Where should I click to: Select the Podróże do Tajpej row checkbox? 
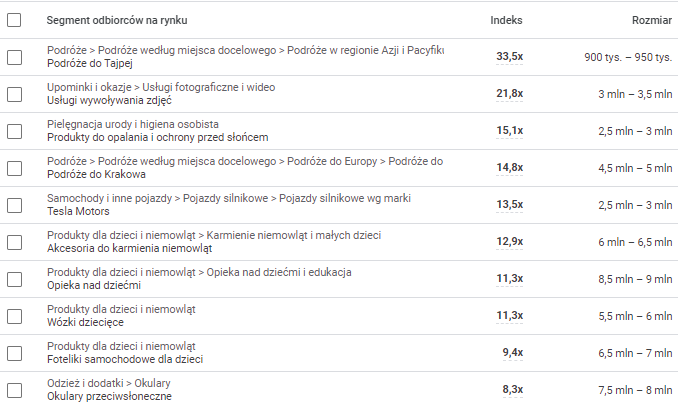click(14, 57)
